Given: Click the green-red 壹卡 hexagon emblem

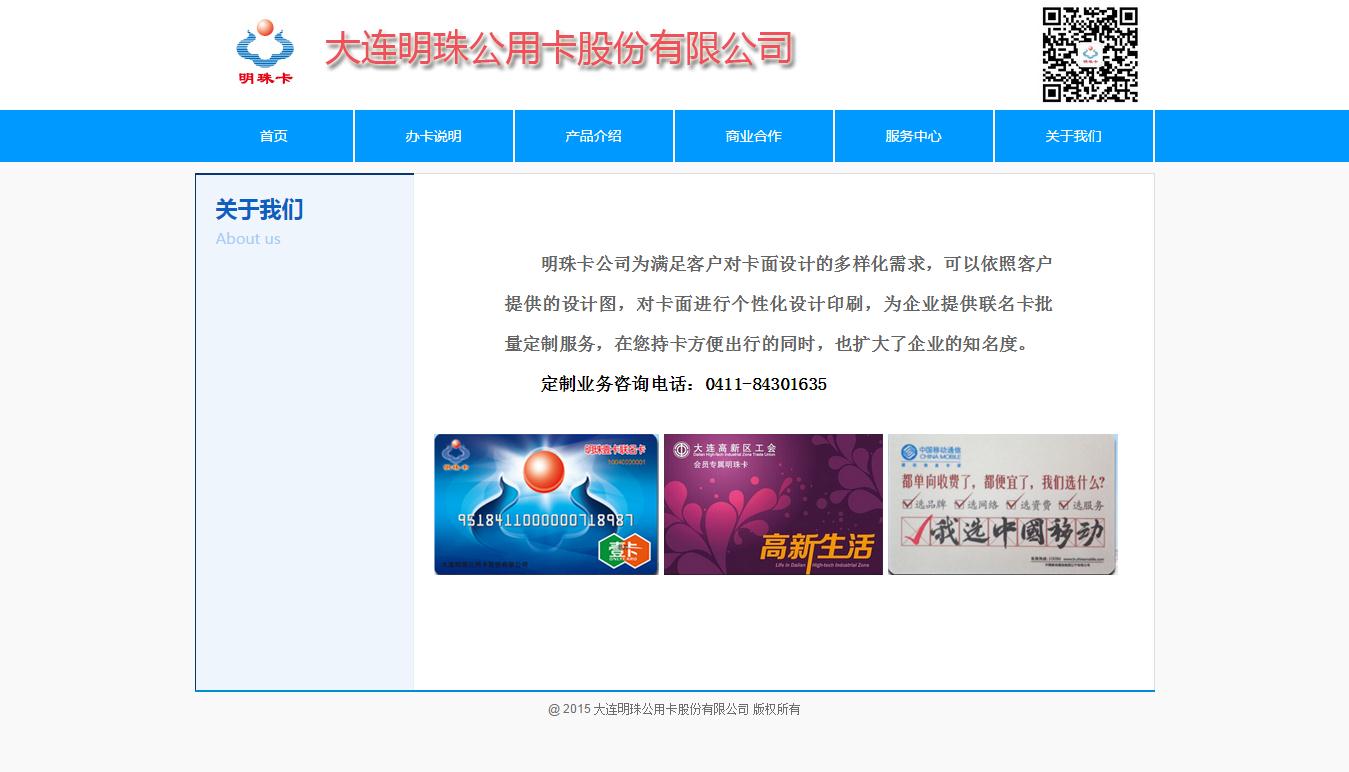Looking at the screenshot, I should (624, 549).
